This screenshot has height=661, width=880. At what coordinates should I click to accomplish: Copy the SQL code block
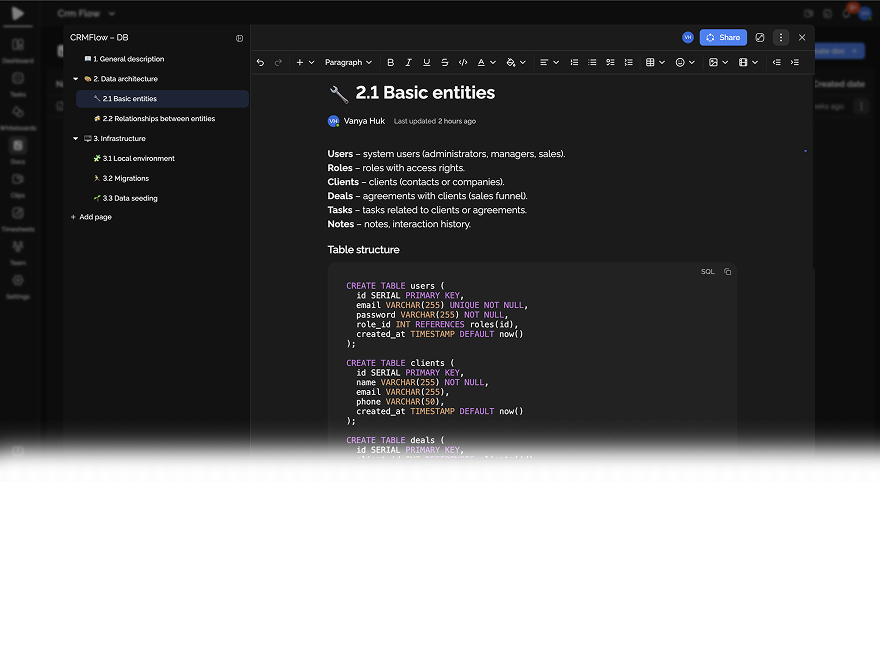tap(727, 272)
